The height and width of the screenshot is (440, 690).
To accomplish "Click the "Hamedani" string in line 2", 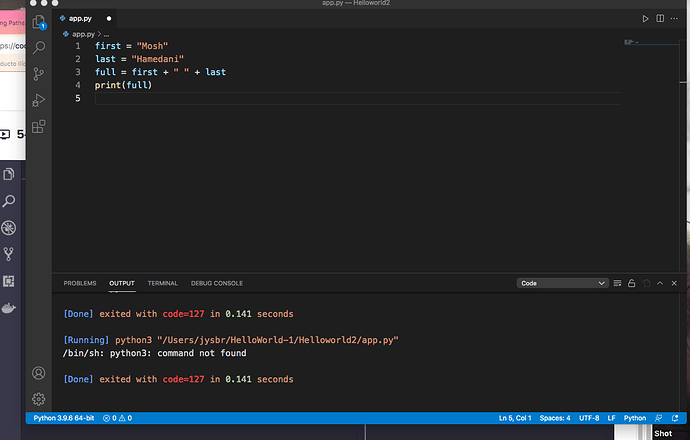I will 158,59.
